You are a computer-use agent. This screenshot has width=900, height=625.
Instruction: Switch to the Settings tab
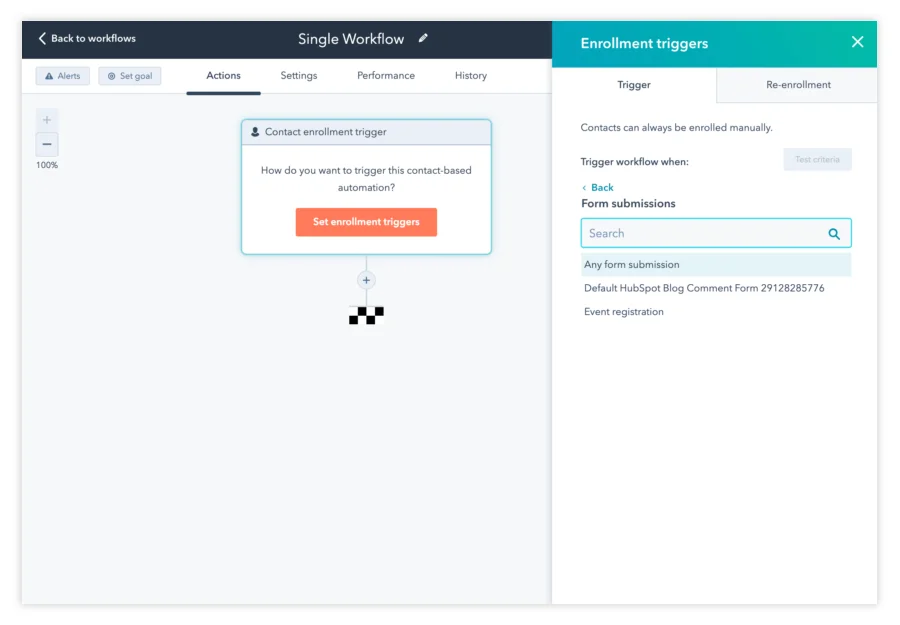[298, 76]
